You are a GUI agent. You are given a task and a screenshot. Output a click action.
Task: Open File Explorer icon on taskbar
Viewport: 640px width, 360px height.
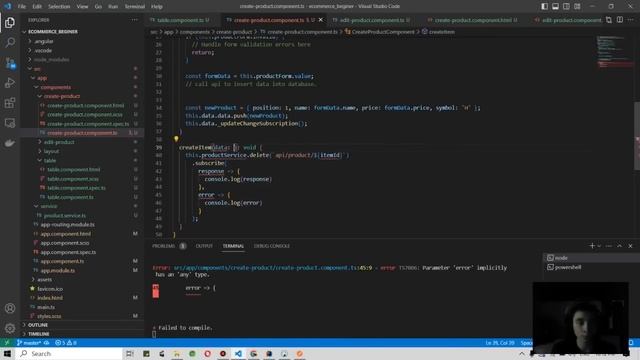[x=177, y=353]
